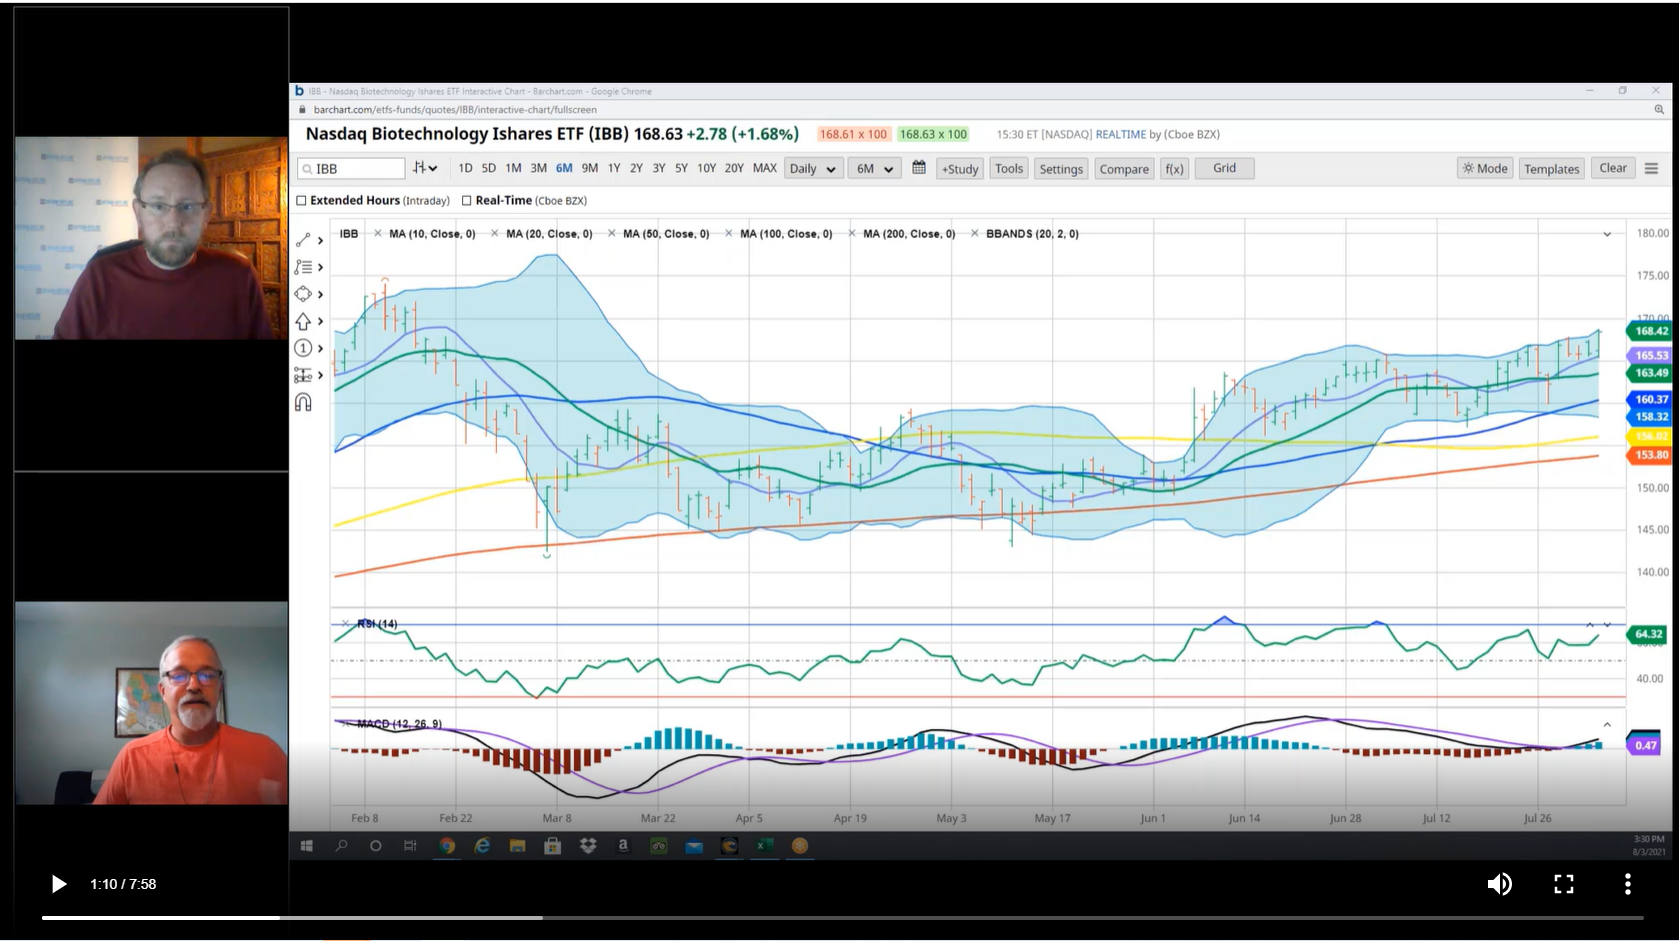Image resolution: width=1679 pixels, height=941 pixels.
Task: Open the 6M period dropdown
Action: click(x=875, y=169)
